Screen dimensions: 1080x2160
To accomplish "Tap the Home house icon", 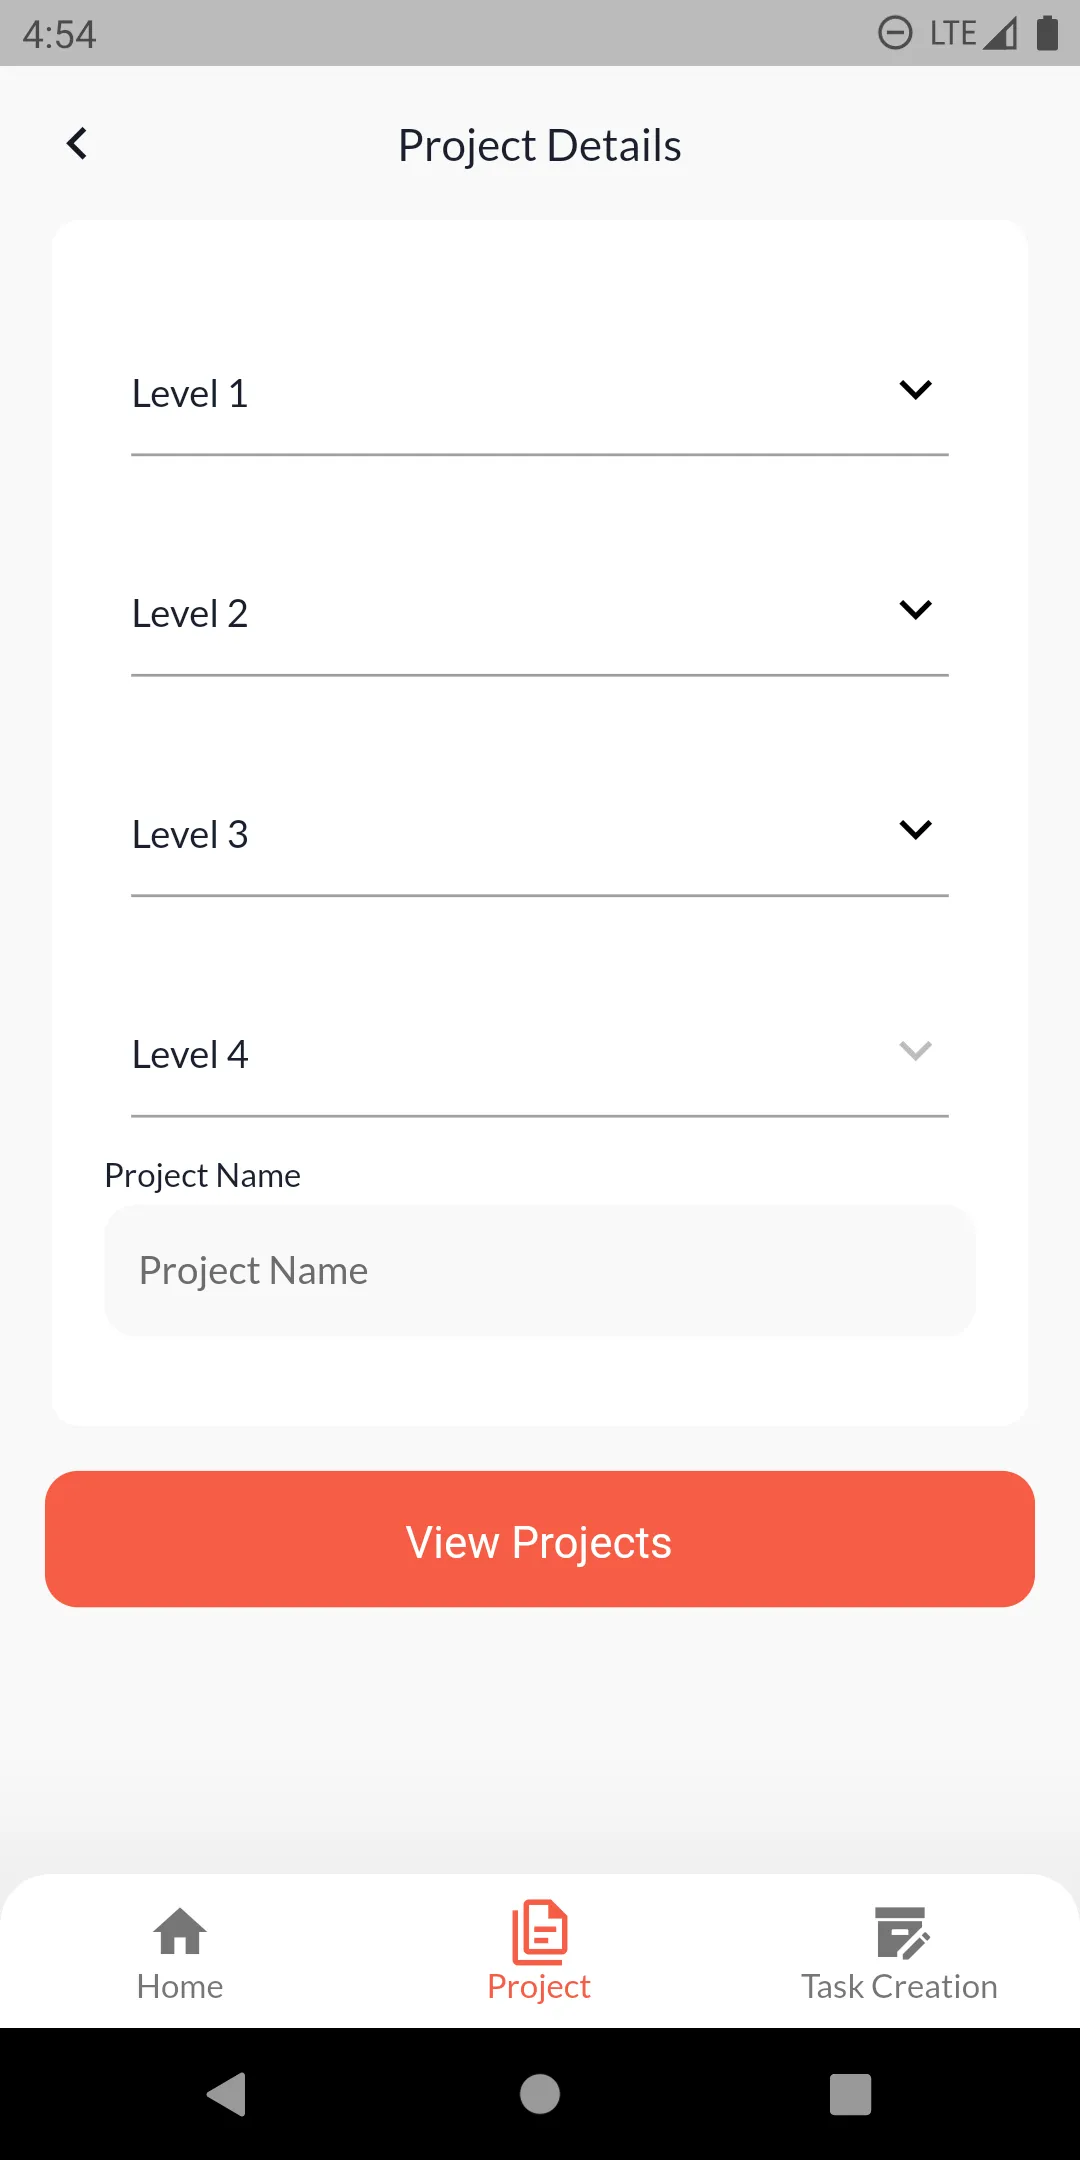I will 180,1931.
